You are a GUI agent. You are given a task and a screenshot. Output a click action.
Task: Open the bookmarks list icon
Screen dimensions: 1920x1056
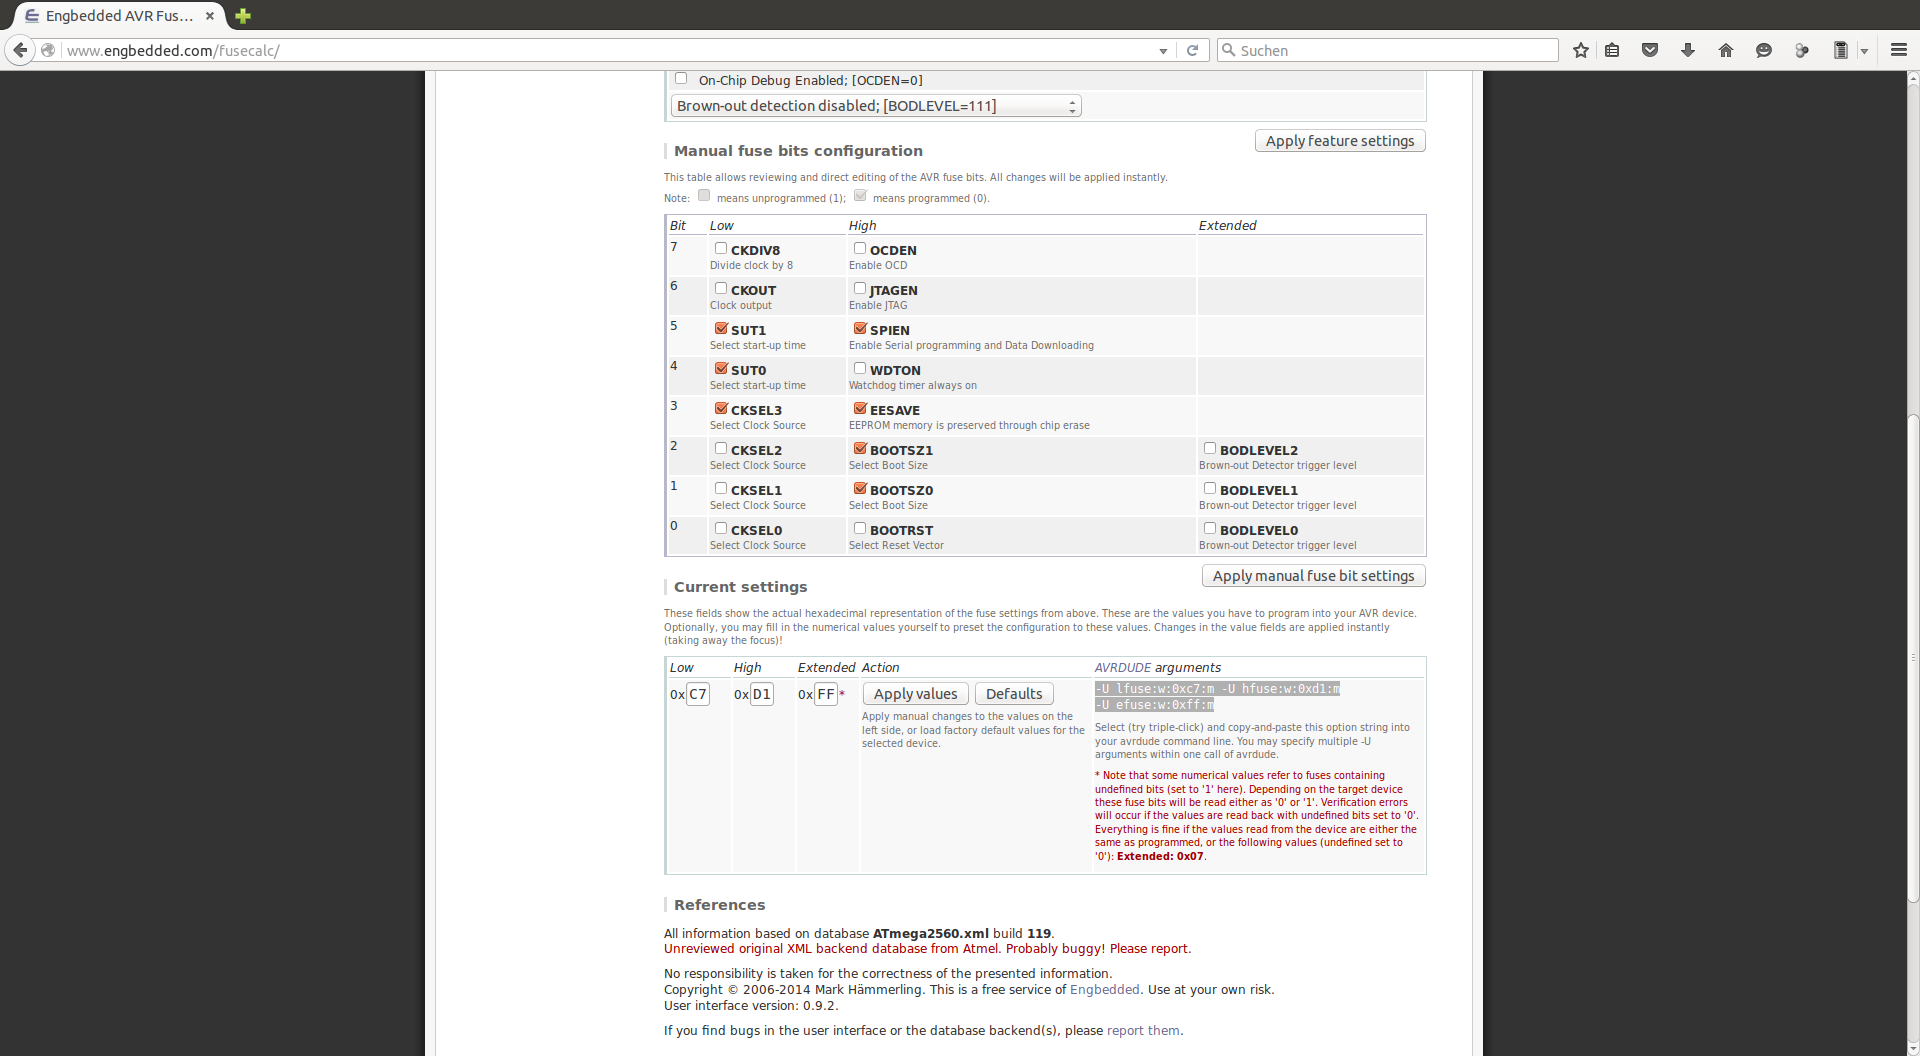pos(1612,50)
